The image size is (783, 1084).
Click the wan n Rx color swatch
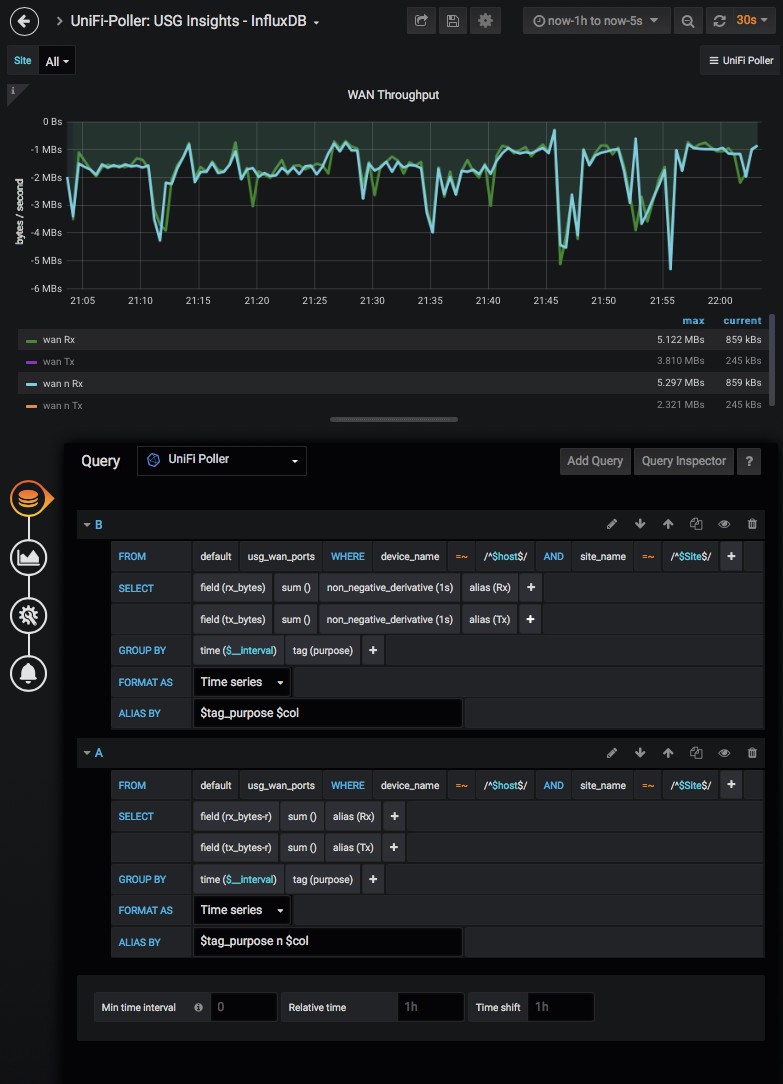click(31, 383)
